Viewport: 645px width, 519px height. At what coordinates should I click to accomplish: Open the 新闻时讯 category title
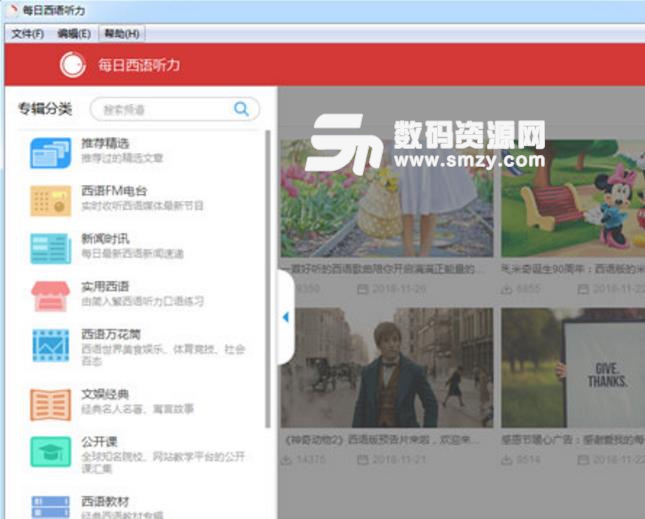point(105,239)
